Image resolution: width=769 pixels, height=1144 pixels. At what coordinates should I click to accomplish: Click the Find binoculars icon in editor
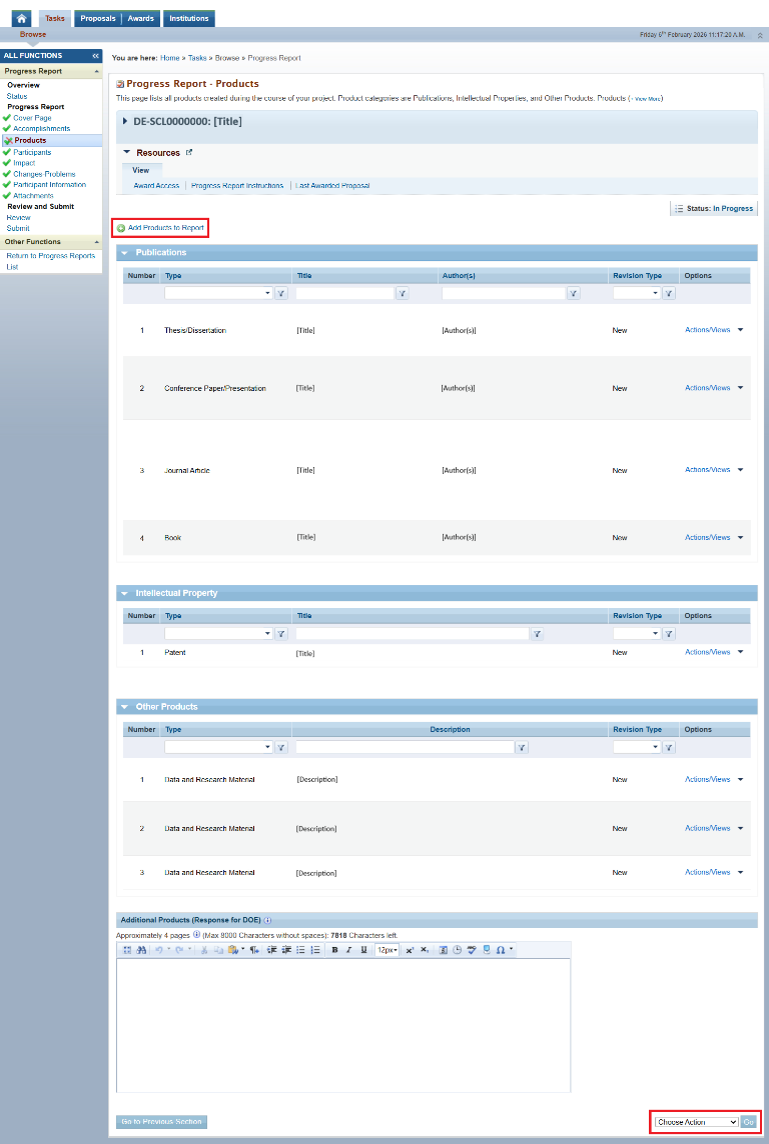pos(141,949)
